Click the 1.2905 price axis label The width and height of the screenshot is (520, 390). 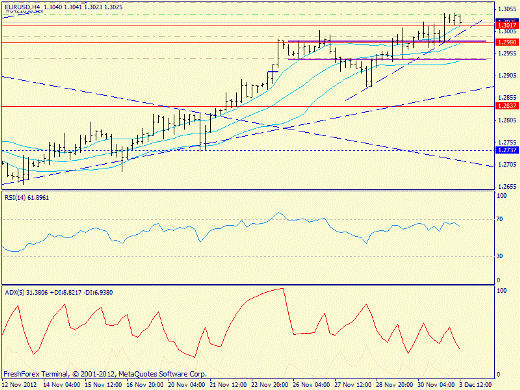point(507,76)
